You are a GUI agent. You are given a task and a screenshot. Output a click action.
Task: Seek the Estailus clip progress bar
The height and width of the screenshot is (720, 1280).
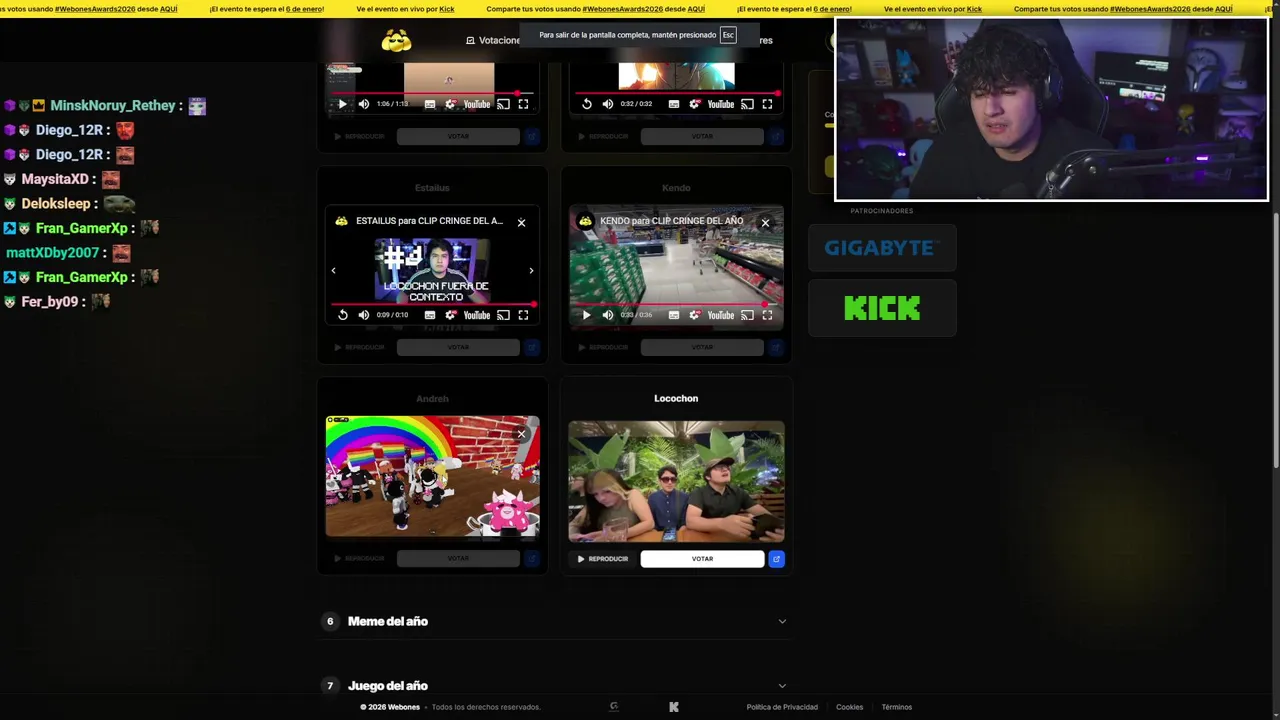(433, 304)
